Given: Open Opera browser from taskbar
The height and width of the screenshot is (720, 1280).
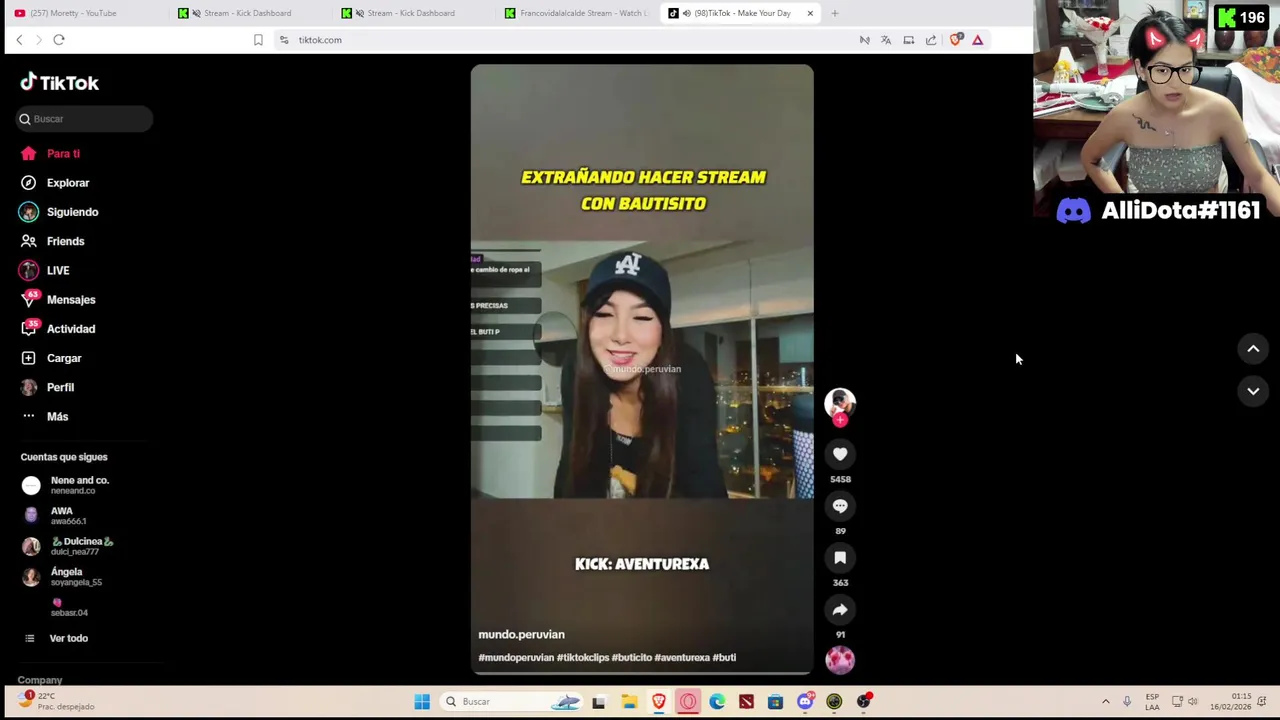Looking at the screenshot, I should 688,702.
